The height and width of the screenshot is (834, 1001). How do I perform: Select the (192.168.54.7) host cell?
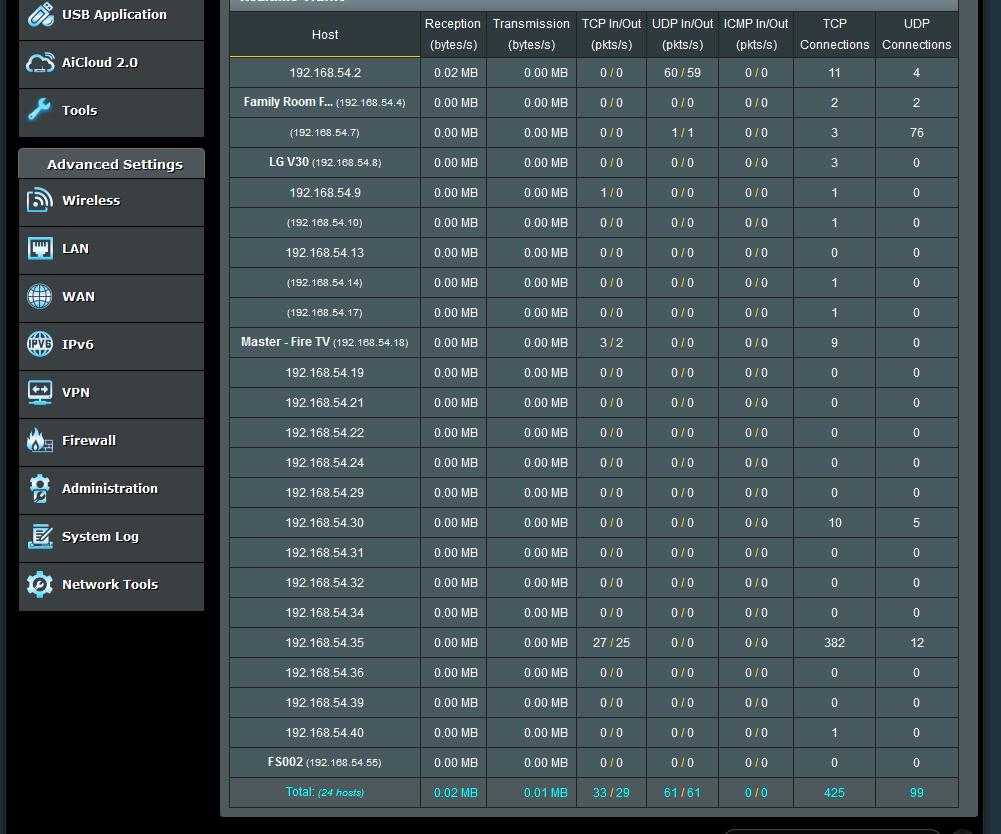[325, 132]
